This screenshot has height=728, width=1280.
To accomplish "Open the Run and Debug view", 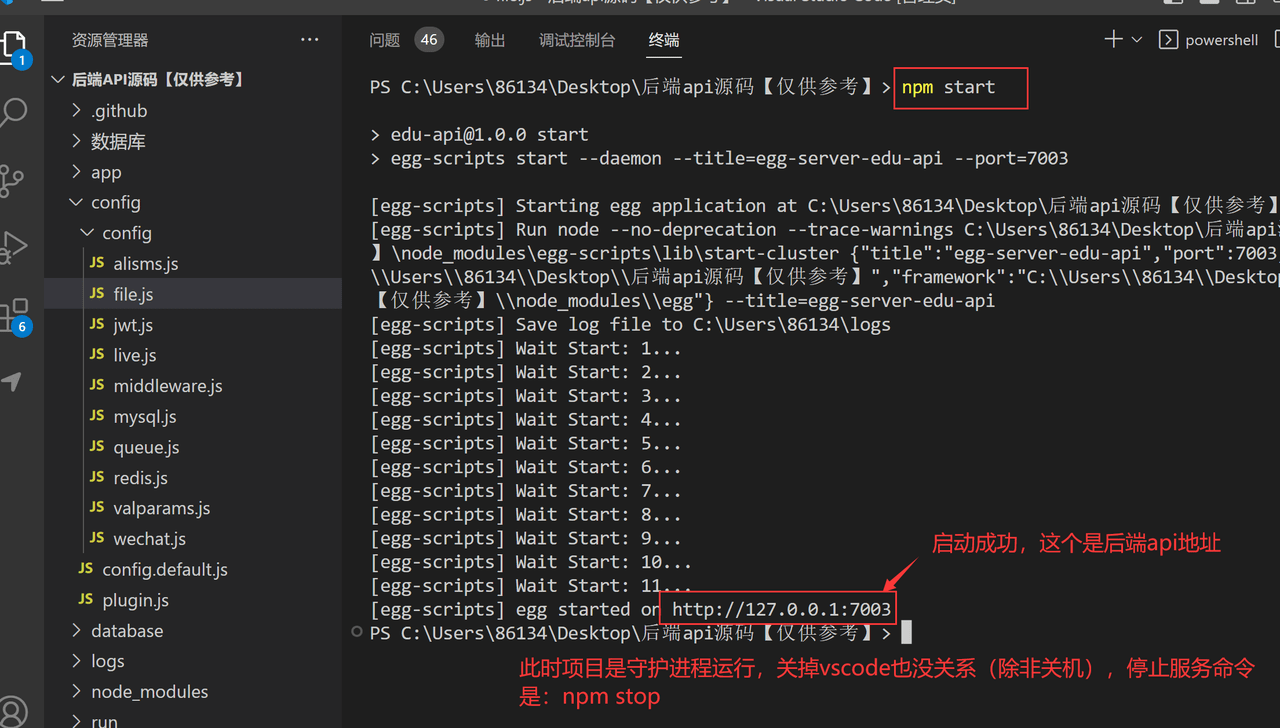I will (13, 247).
